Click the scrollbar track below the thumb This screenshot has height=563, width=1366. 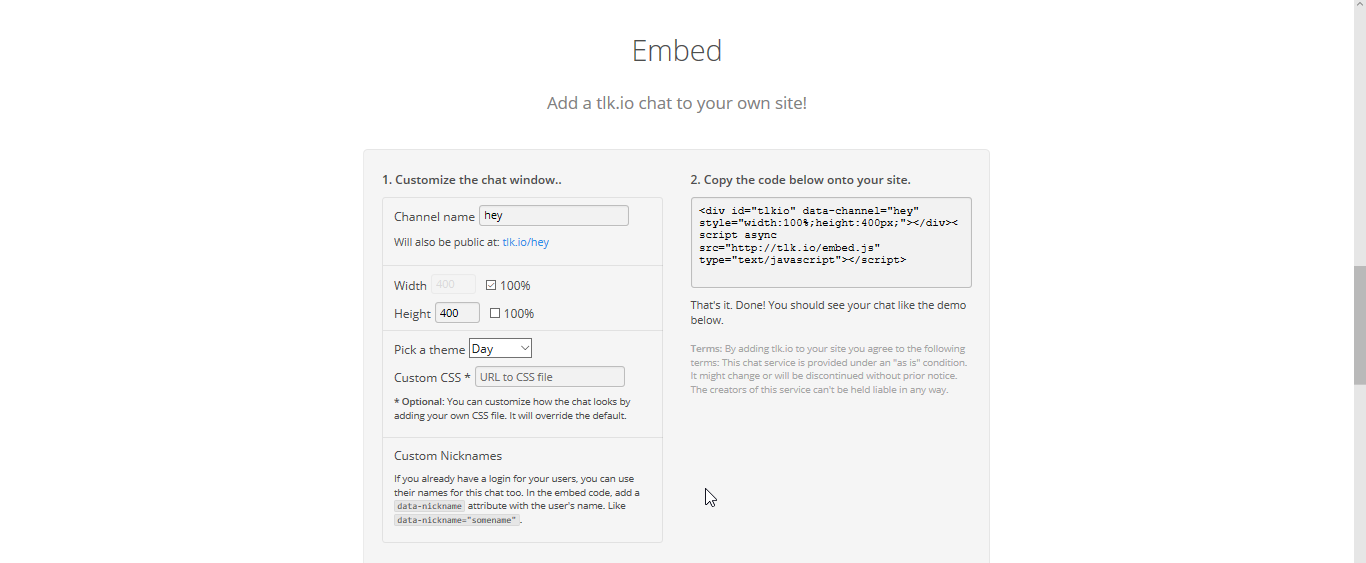pyautogui.click(x=1359, y=470)
